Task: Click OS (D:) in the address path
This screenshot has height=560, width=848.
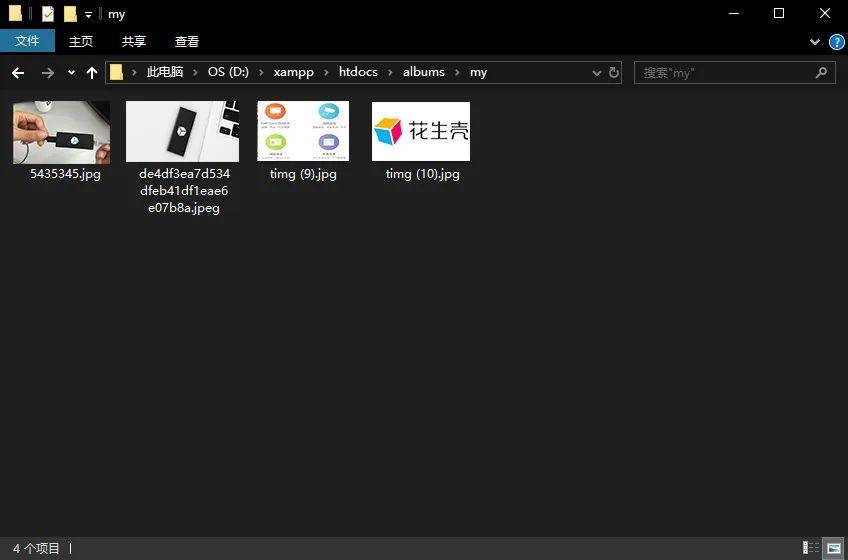Action: [x=228, y=72]
